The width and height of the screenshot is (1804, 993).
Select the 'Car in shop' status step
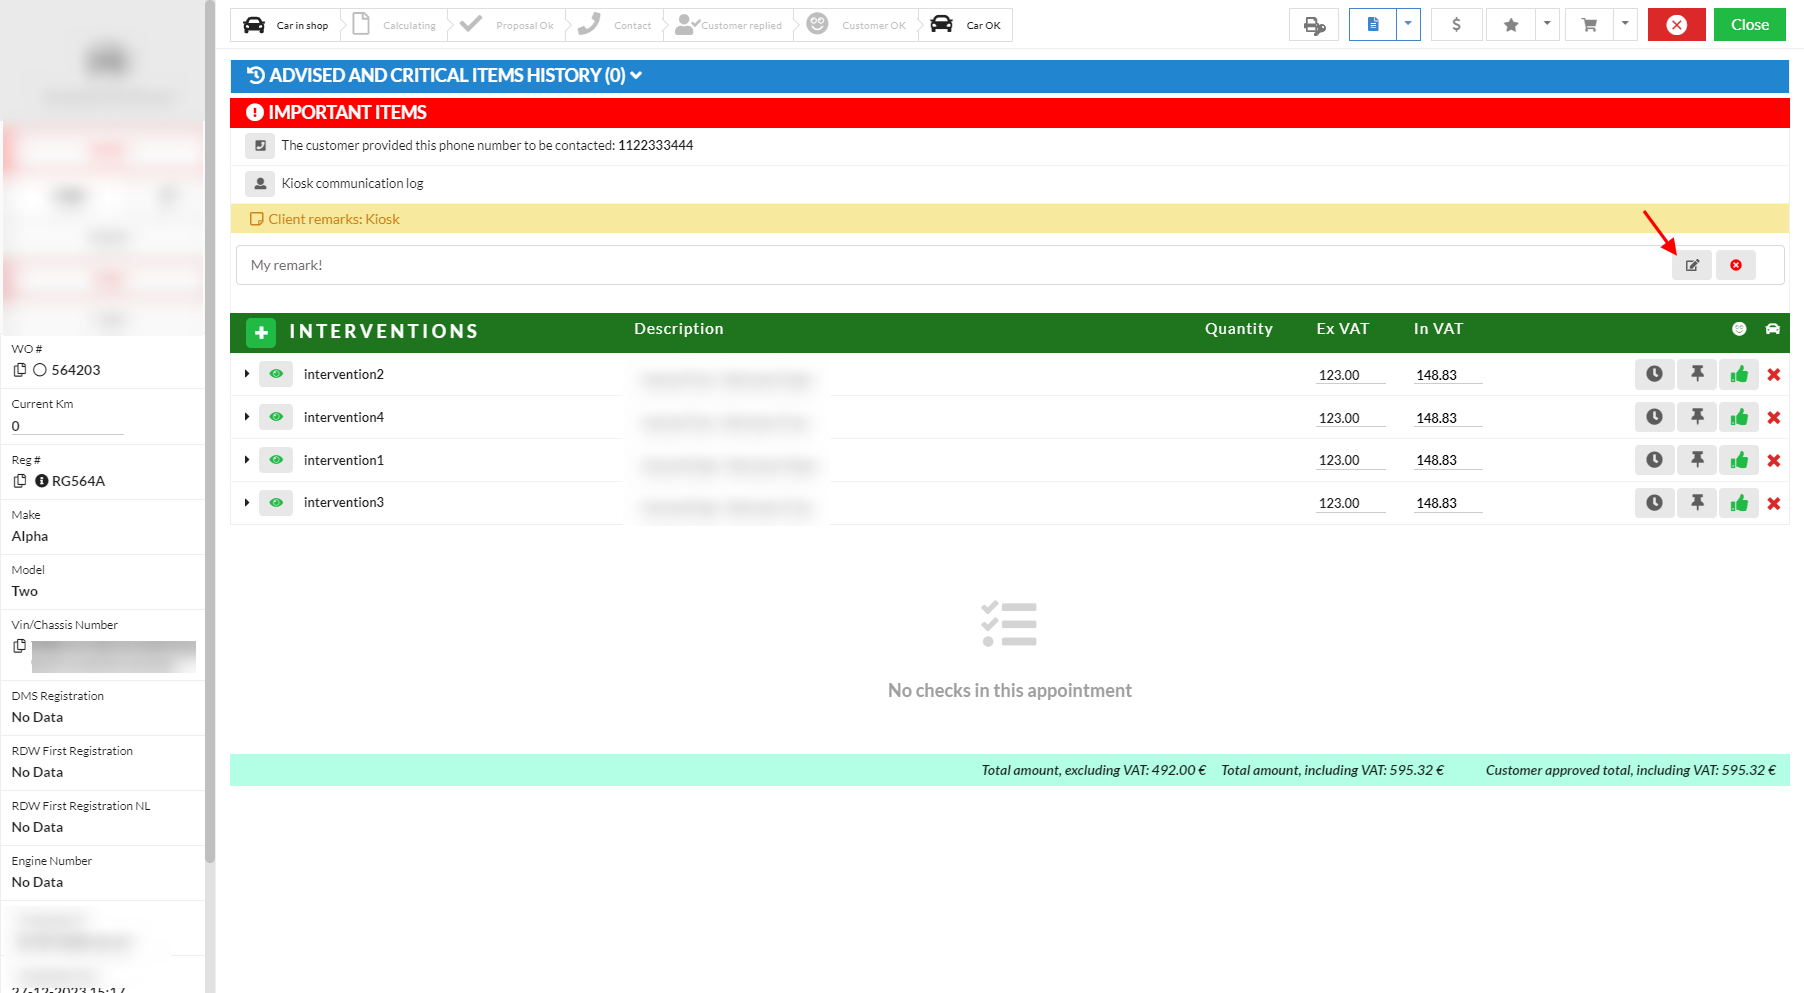pos(287,25)
